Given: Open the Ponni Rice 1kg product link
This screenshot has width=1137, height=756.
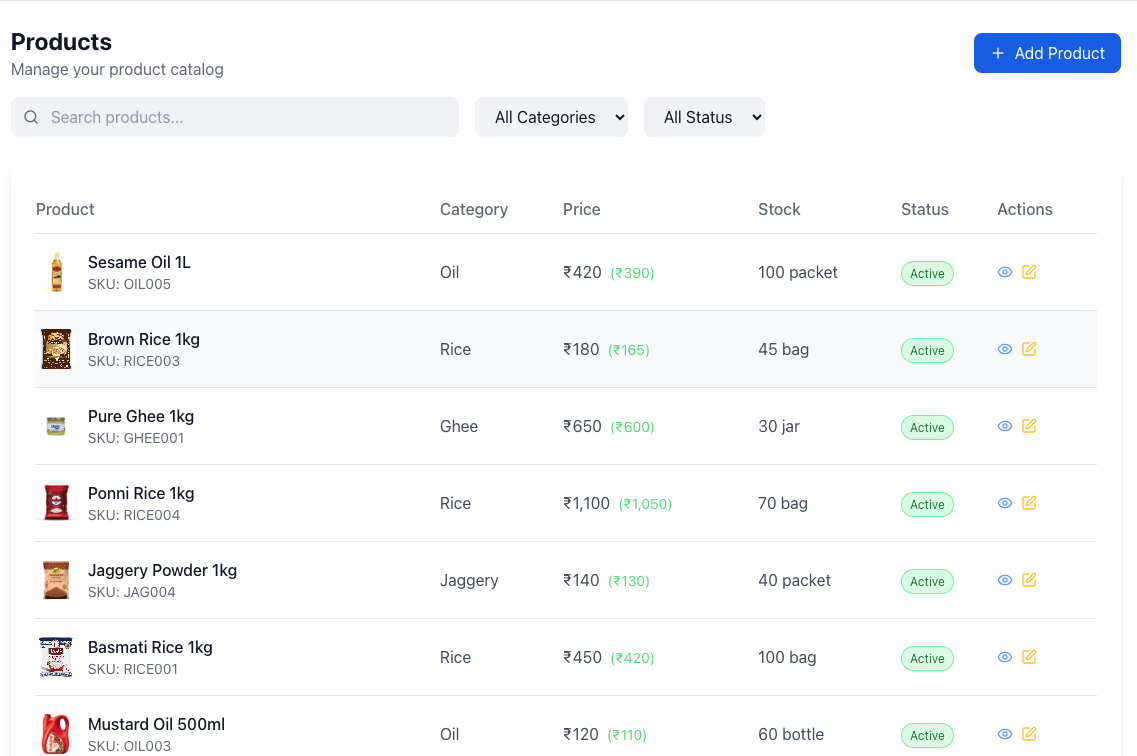Looking at the screenshot, I should [x=141, y=493].
